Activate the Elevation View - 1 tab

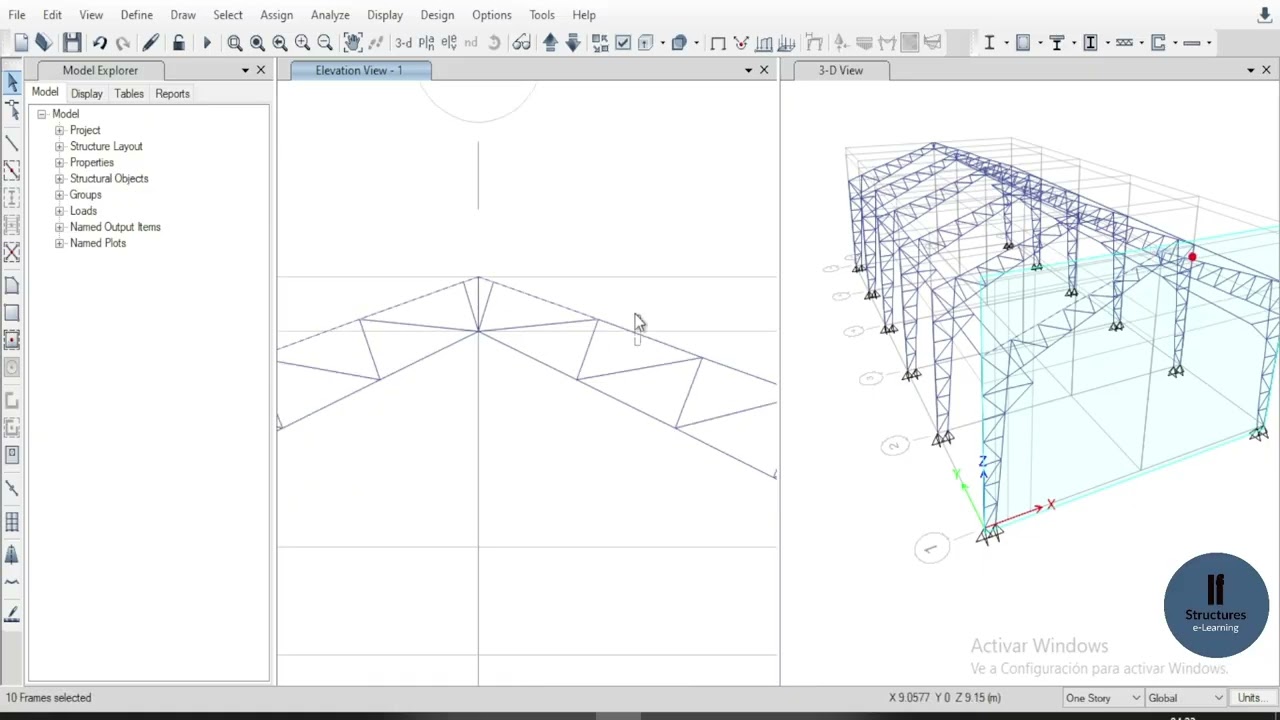coord(359,70)
